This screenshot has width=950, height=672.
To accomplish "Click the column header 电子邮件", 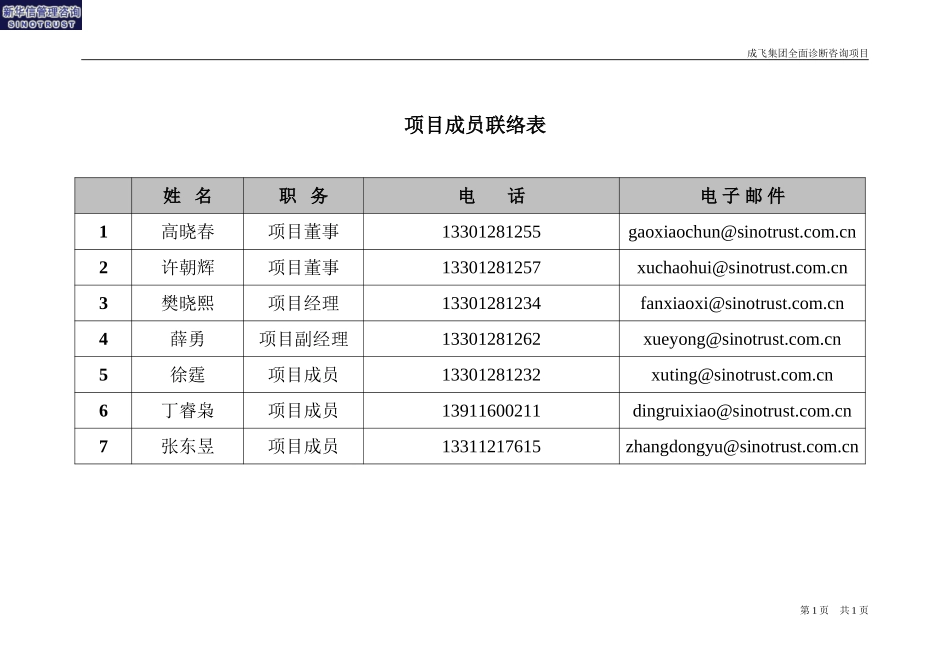I will click(x=742, y=196).
